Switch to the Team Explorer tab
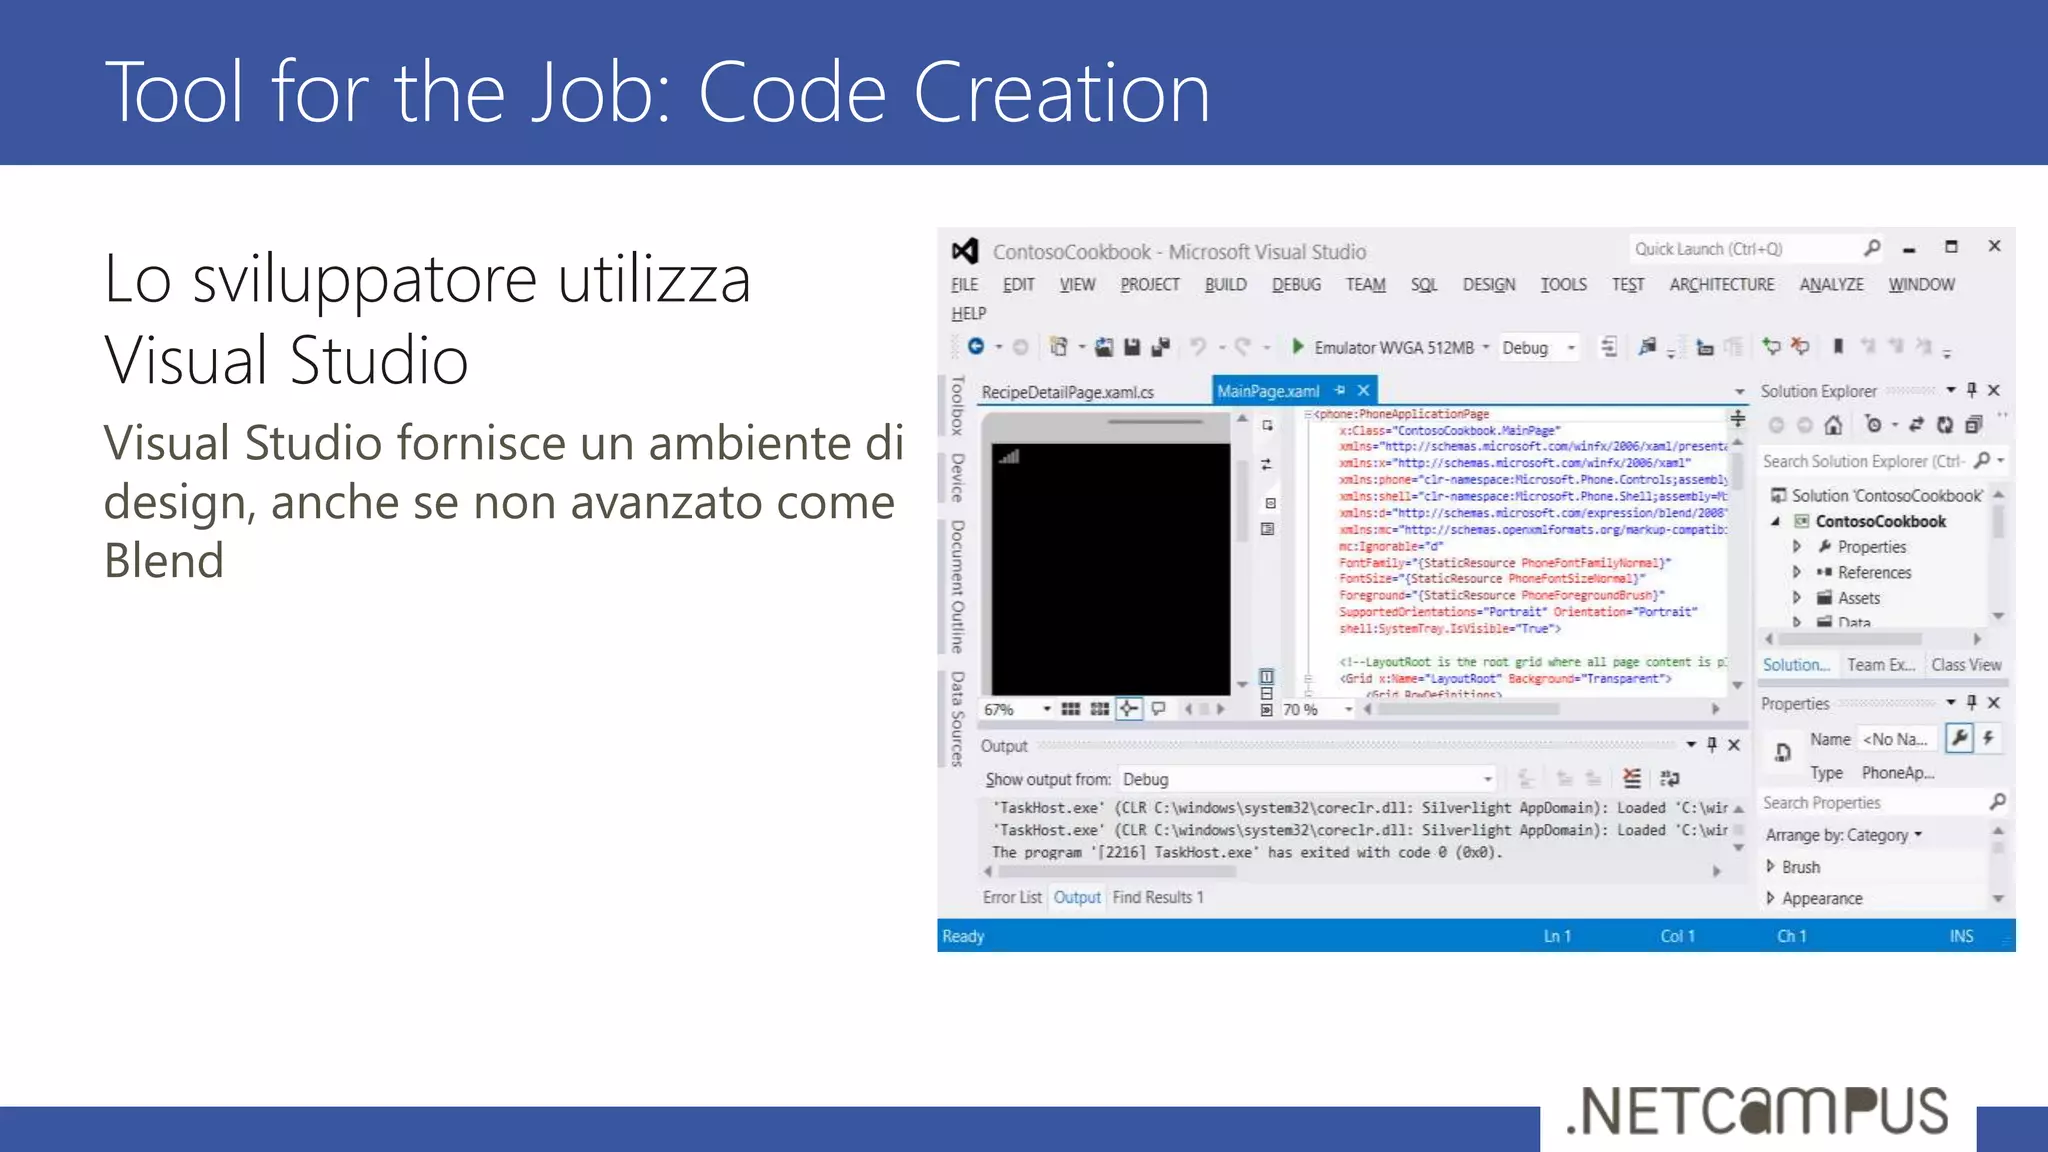 (x=1881, y=665)
